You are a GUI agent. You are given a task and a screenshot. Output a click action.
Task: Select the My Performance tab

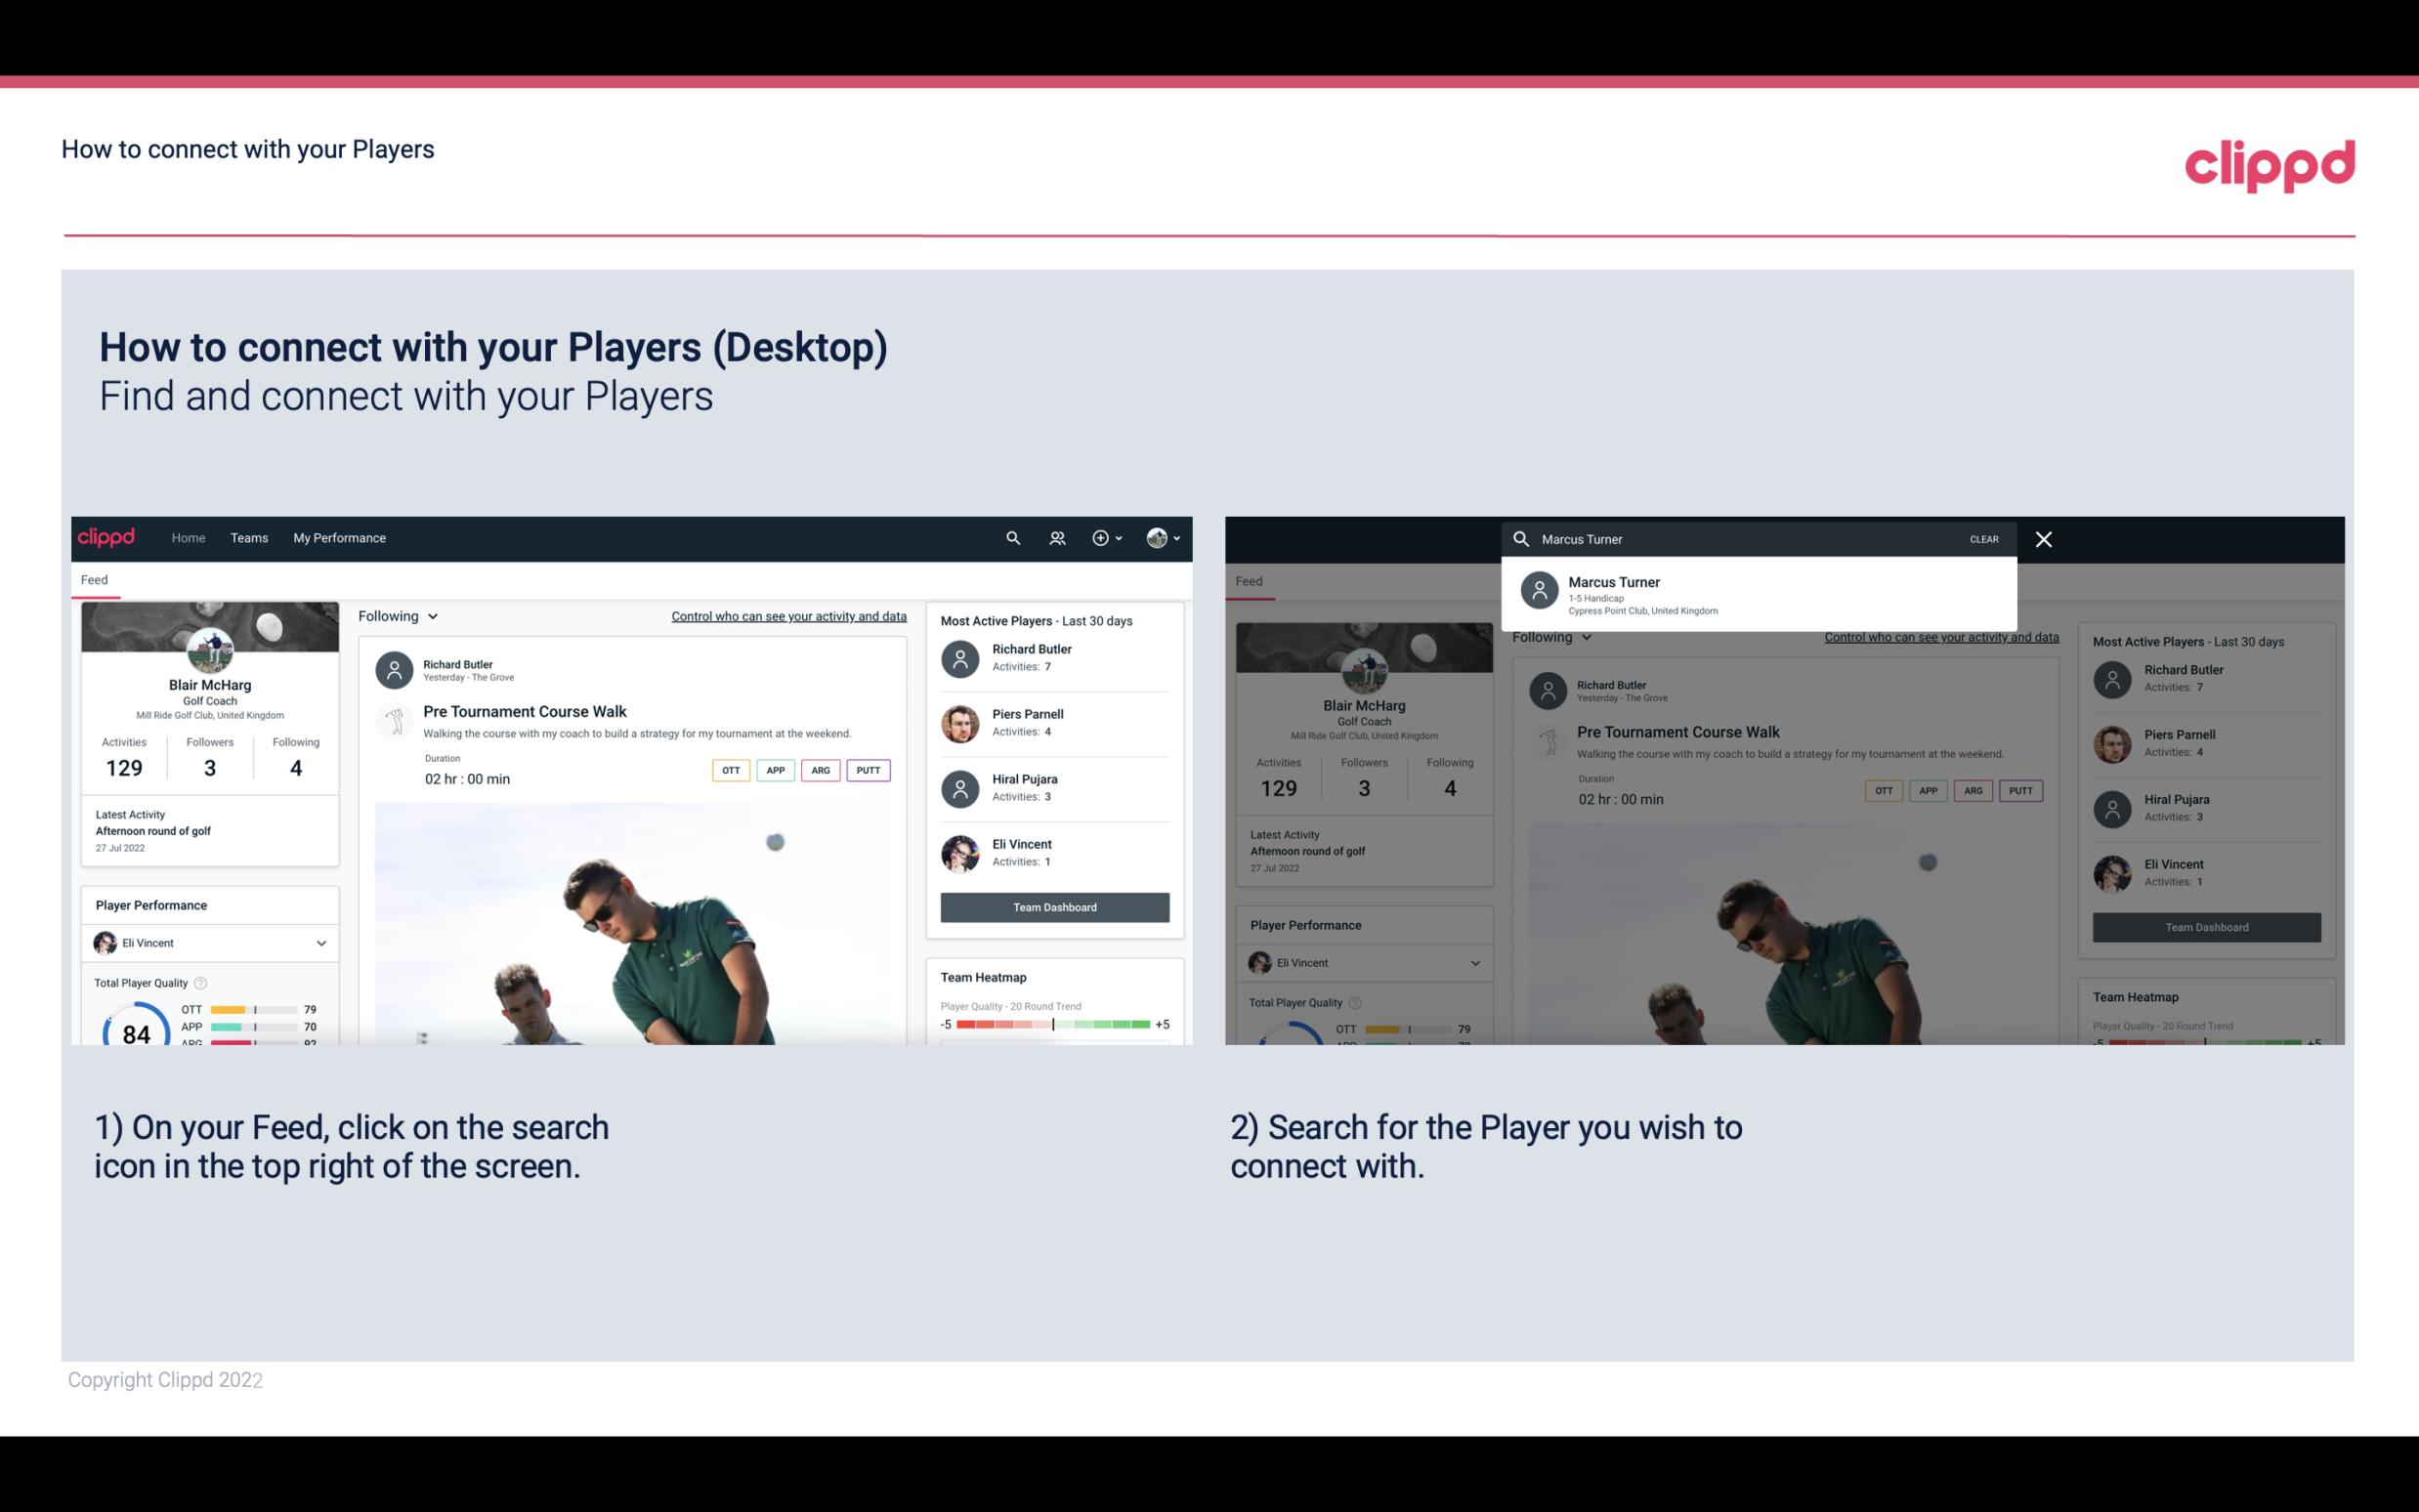pyautogui.click(x=340, y=536)
